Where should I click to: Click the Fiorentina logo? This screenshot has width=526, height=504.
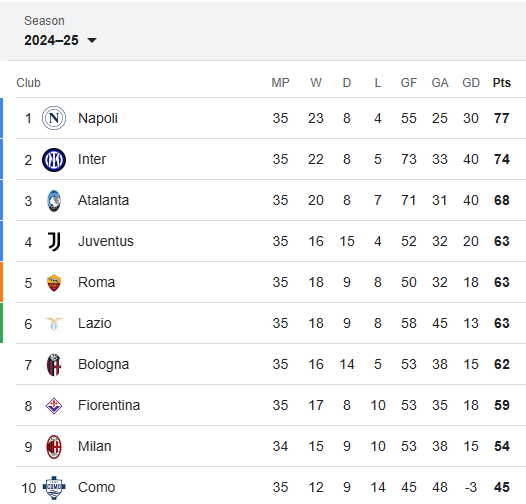point(54,406)
